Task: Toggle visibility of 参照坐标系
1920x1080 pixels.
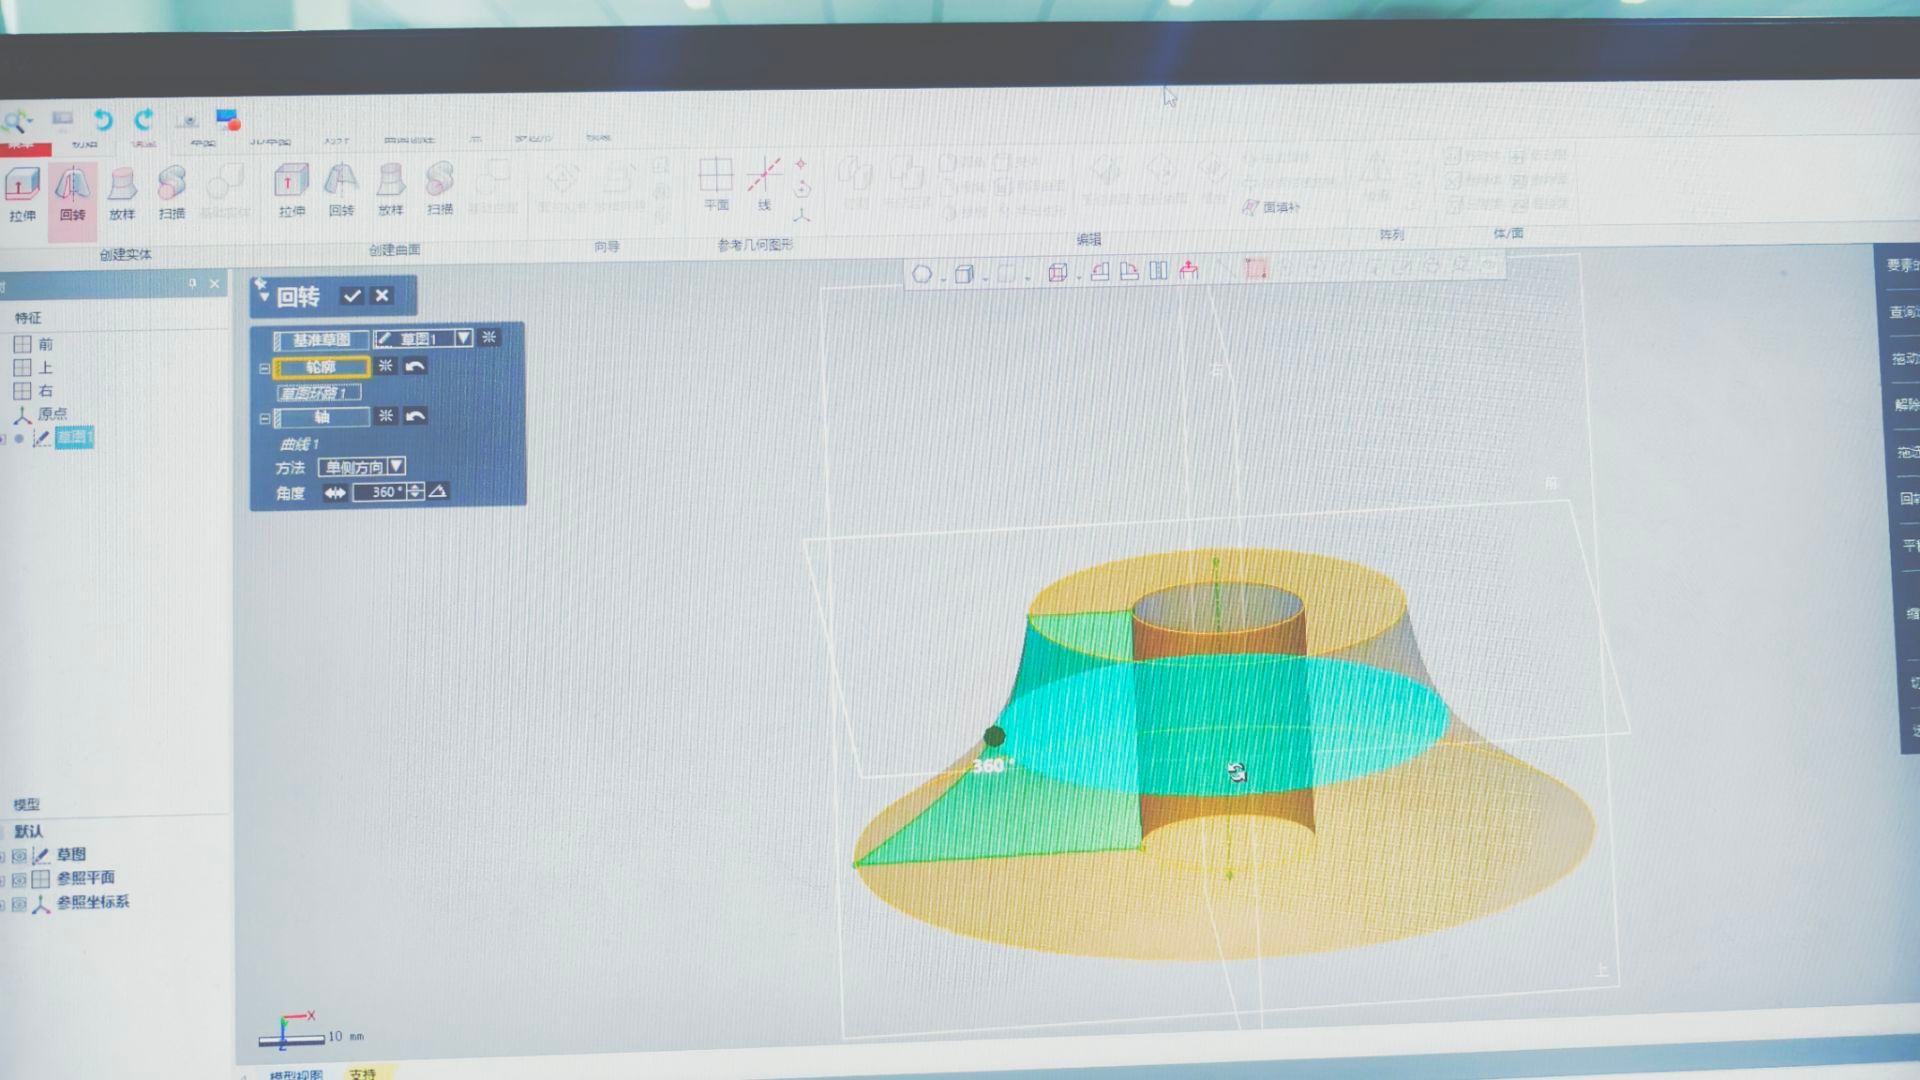Action: 19,904
